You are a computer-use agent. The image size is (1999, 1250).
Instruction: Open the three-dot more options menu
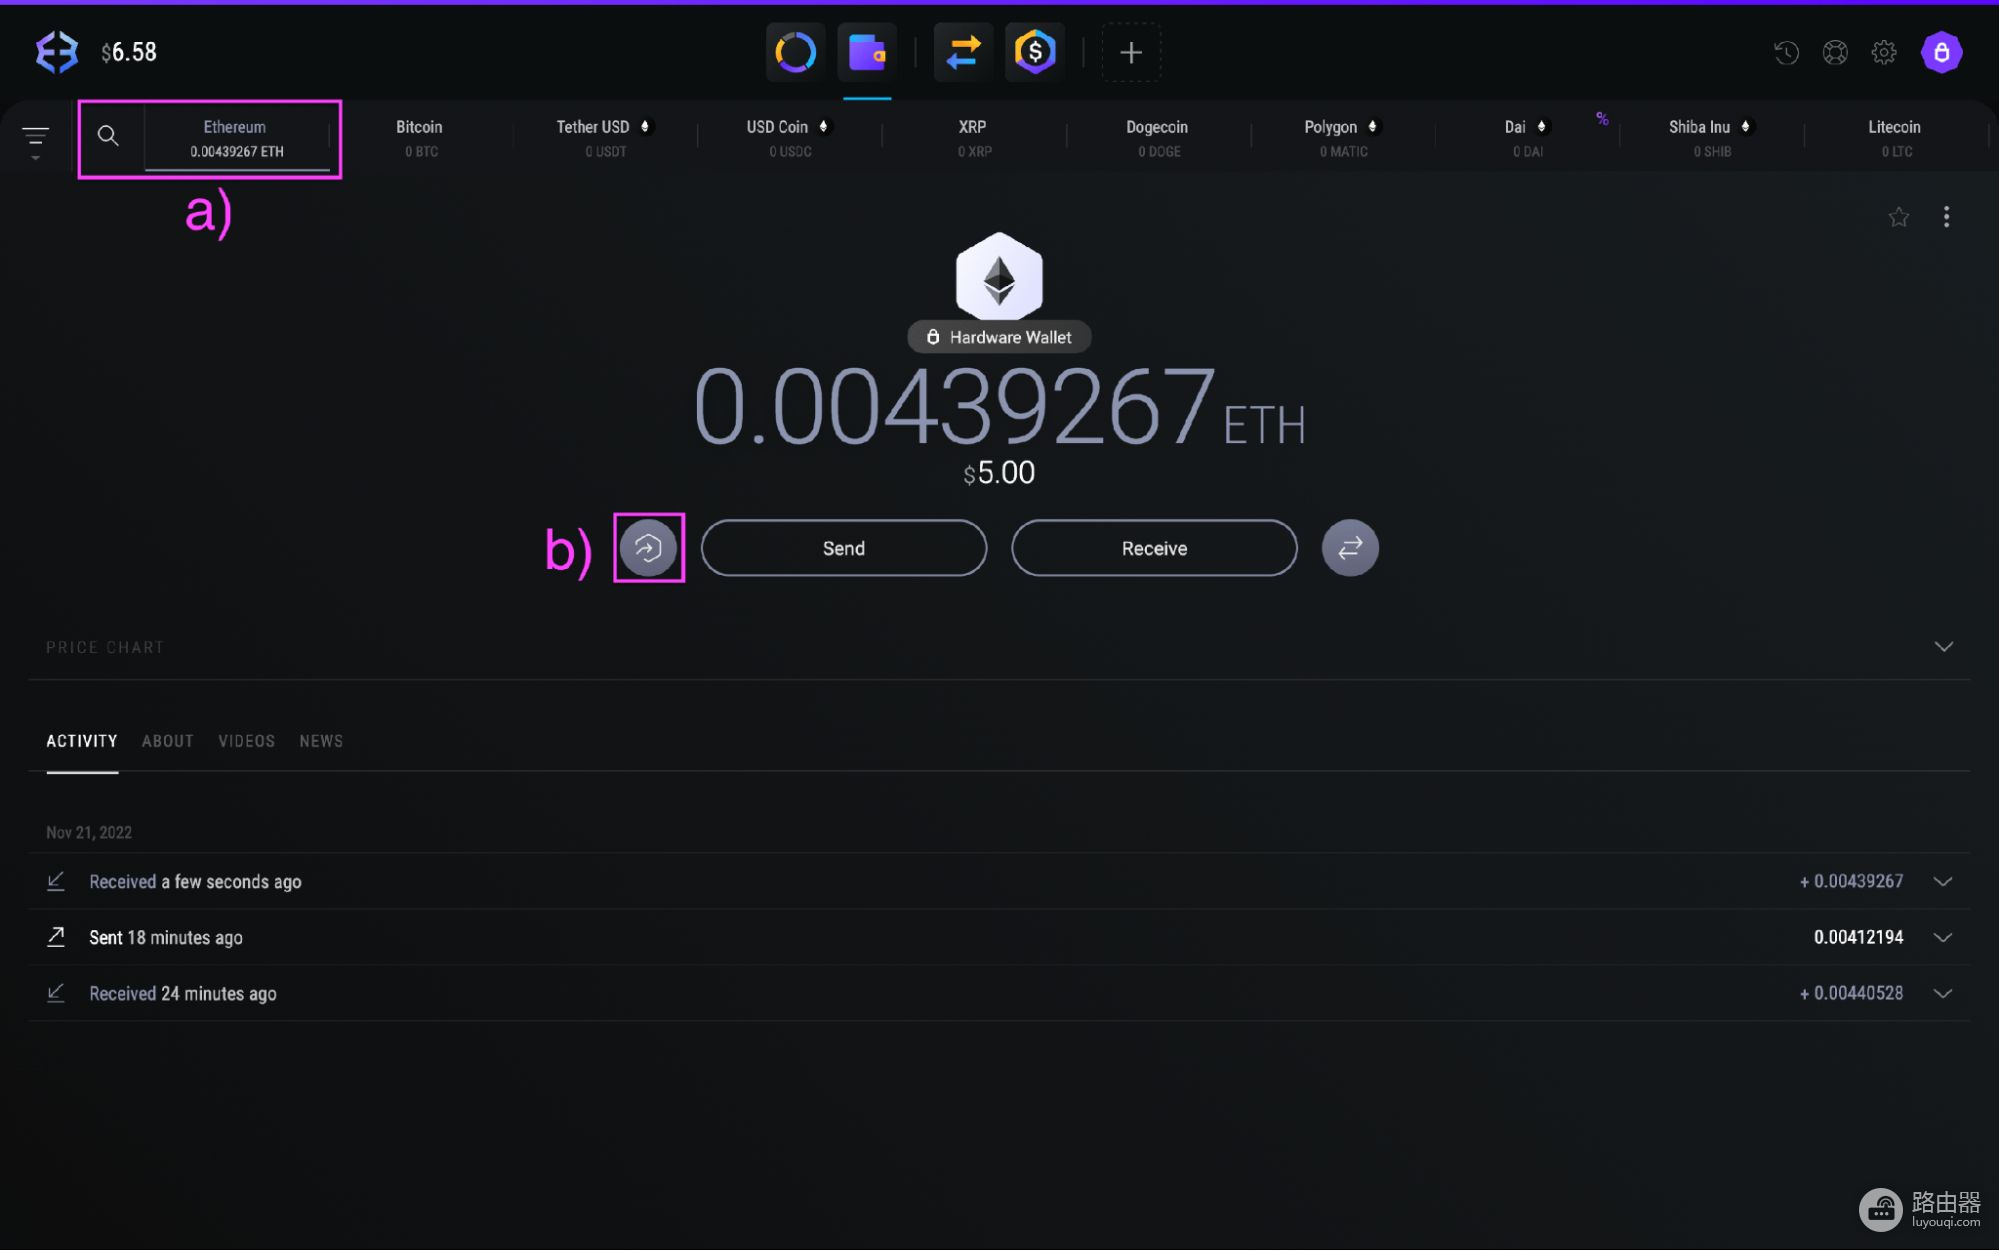1946,217
